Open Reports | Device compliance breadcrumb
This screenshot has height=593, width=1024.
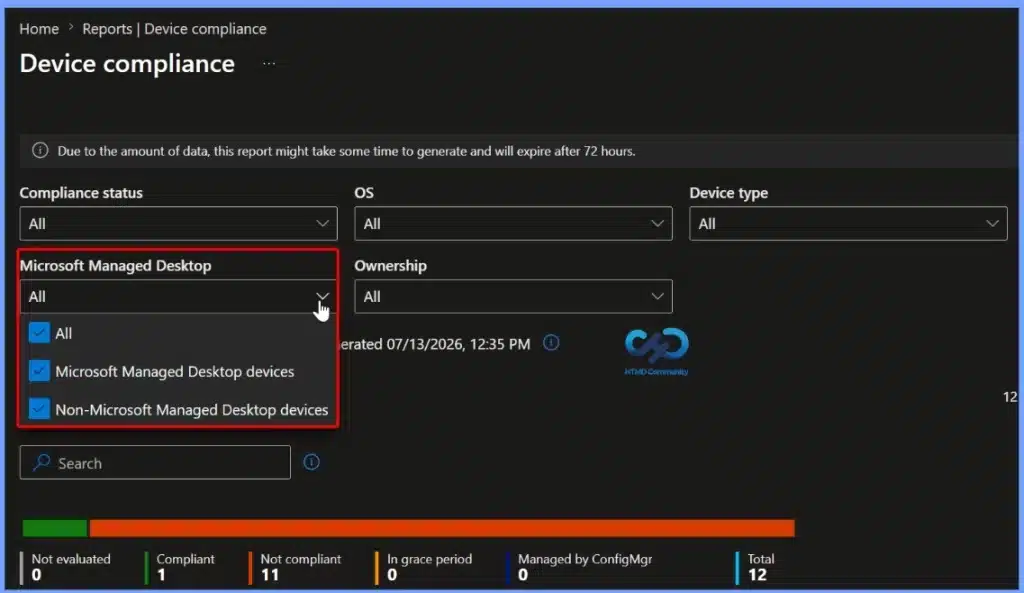pos(174,29)
